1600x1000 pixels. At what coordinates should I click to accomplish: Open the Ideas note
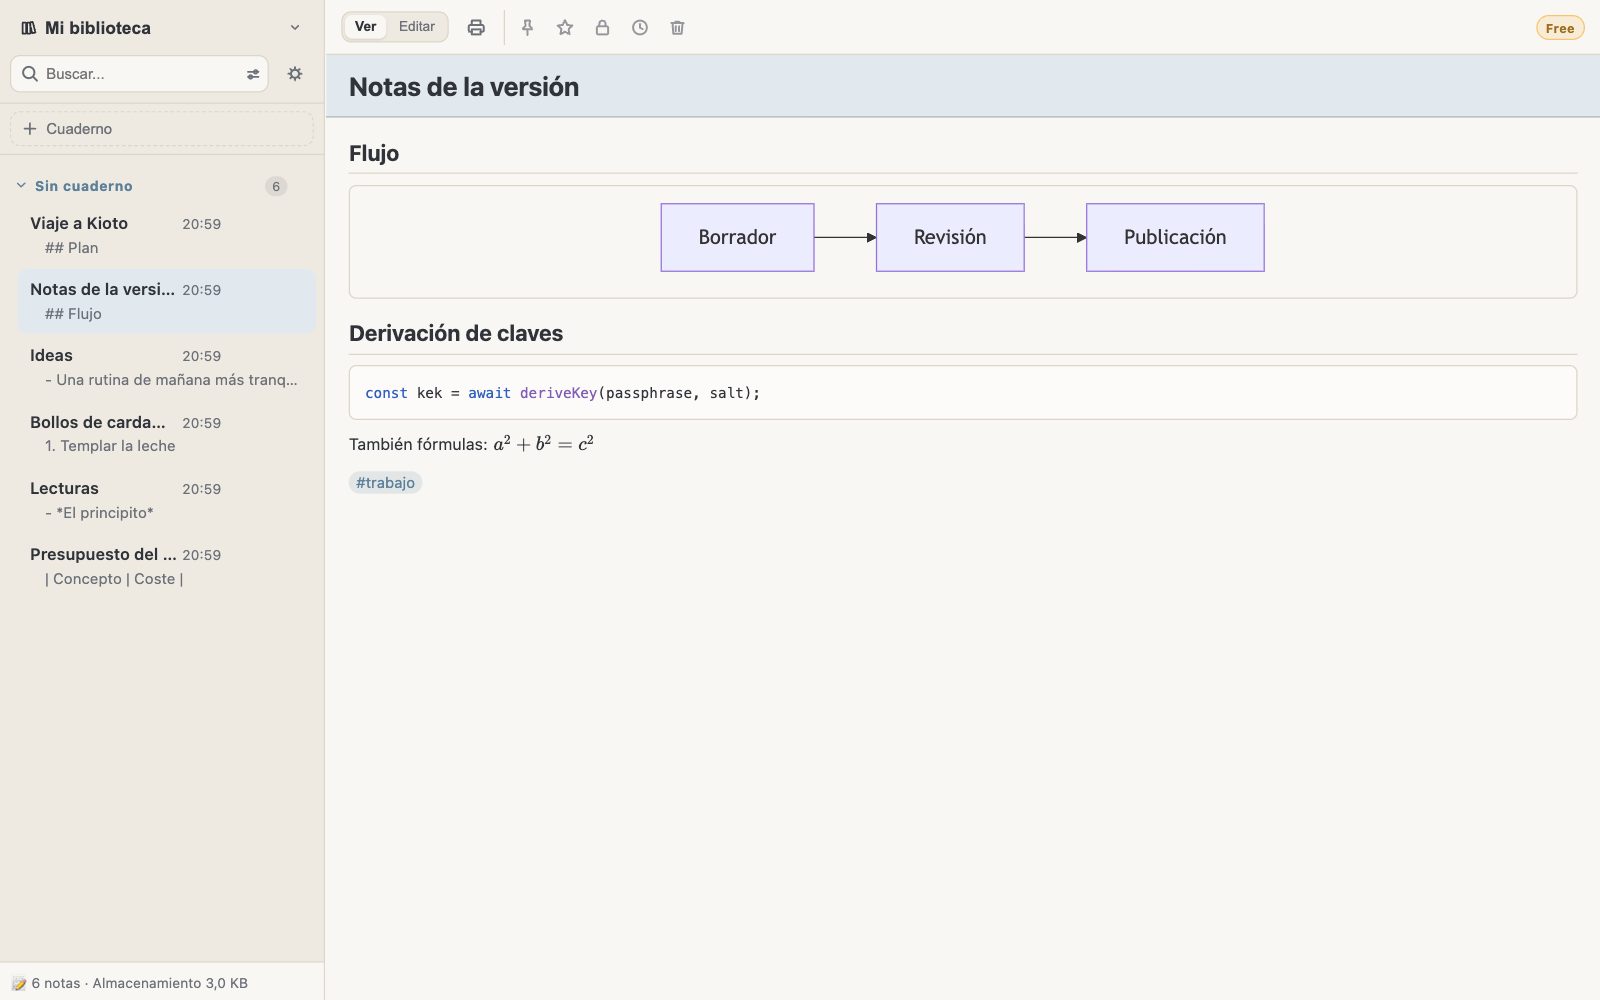tap(167, 367)
